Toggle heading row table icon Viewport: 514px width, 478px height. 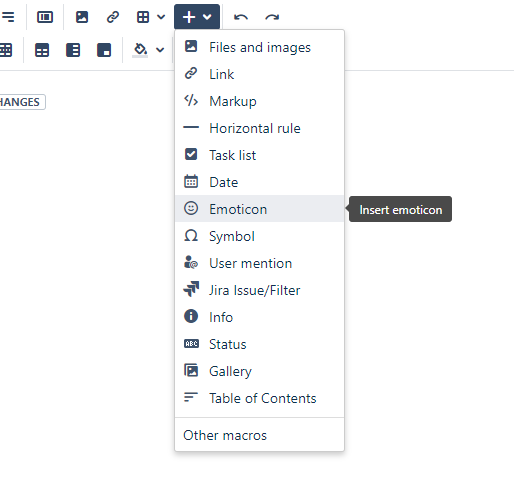[42, 50]
